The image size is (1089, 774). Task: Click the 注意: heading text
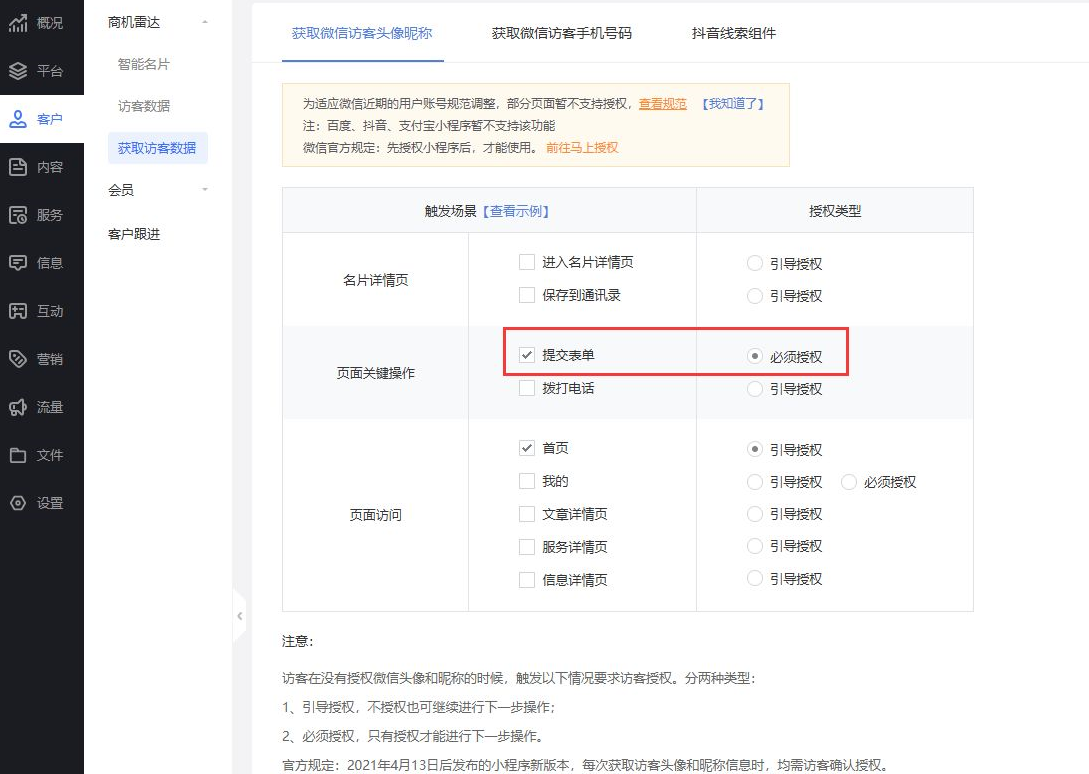point(298,641)
